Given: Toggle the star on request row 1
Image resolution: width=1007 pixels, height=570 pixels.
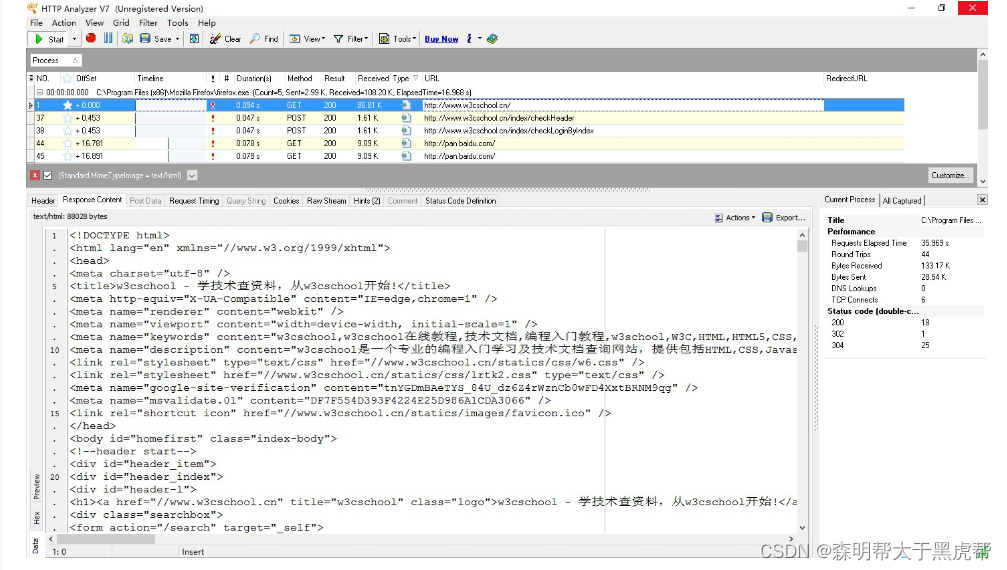Looking at the screenshot, I should click(67, 105).
